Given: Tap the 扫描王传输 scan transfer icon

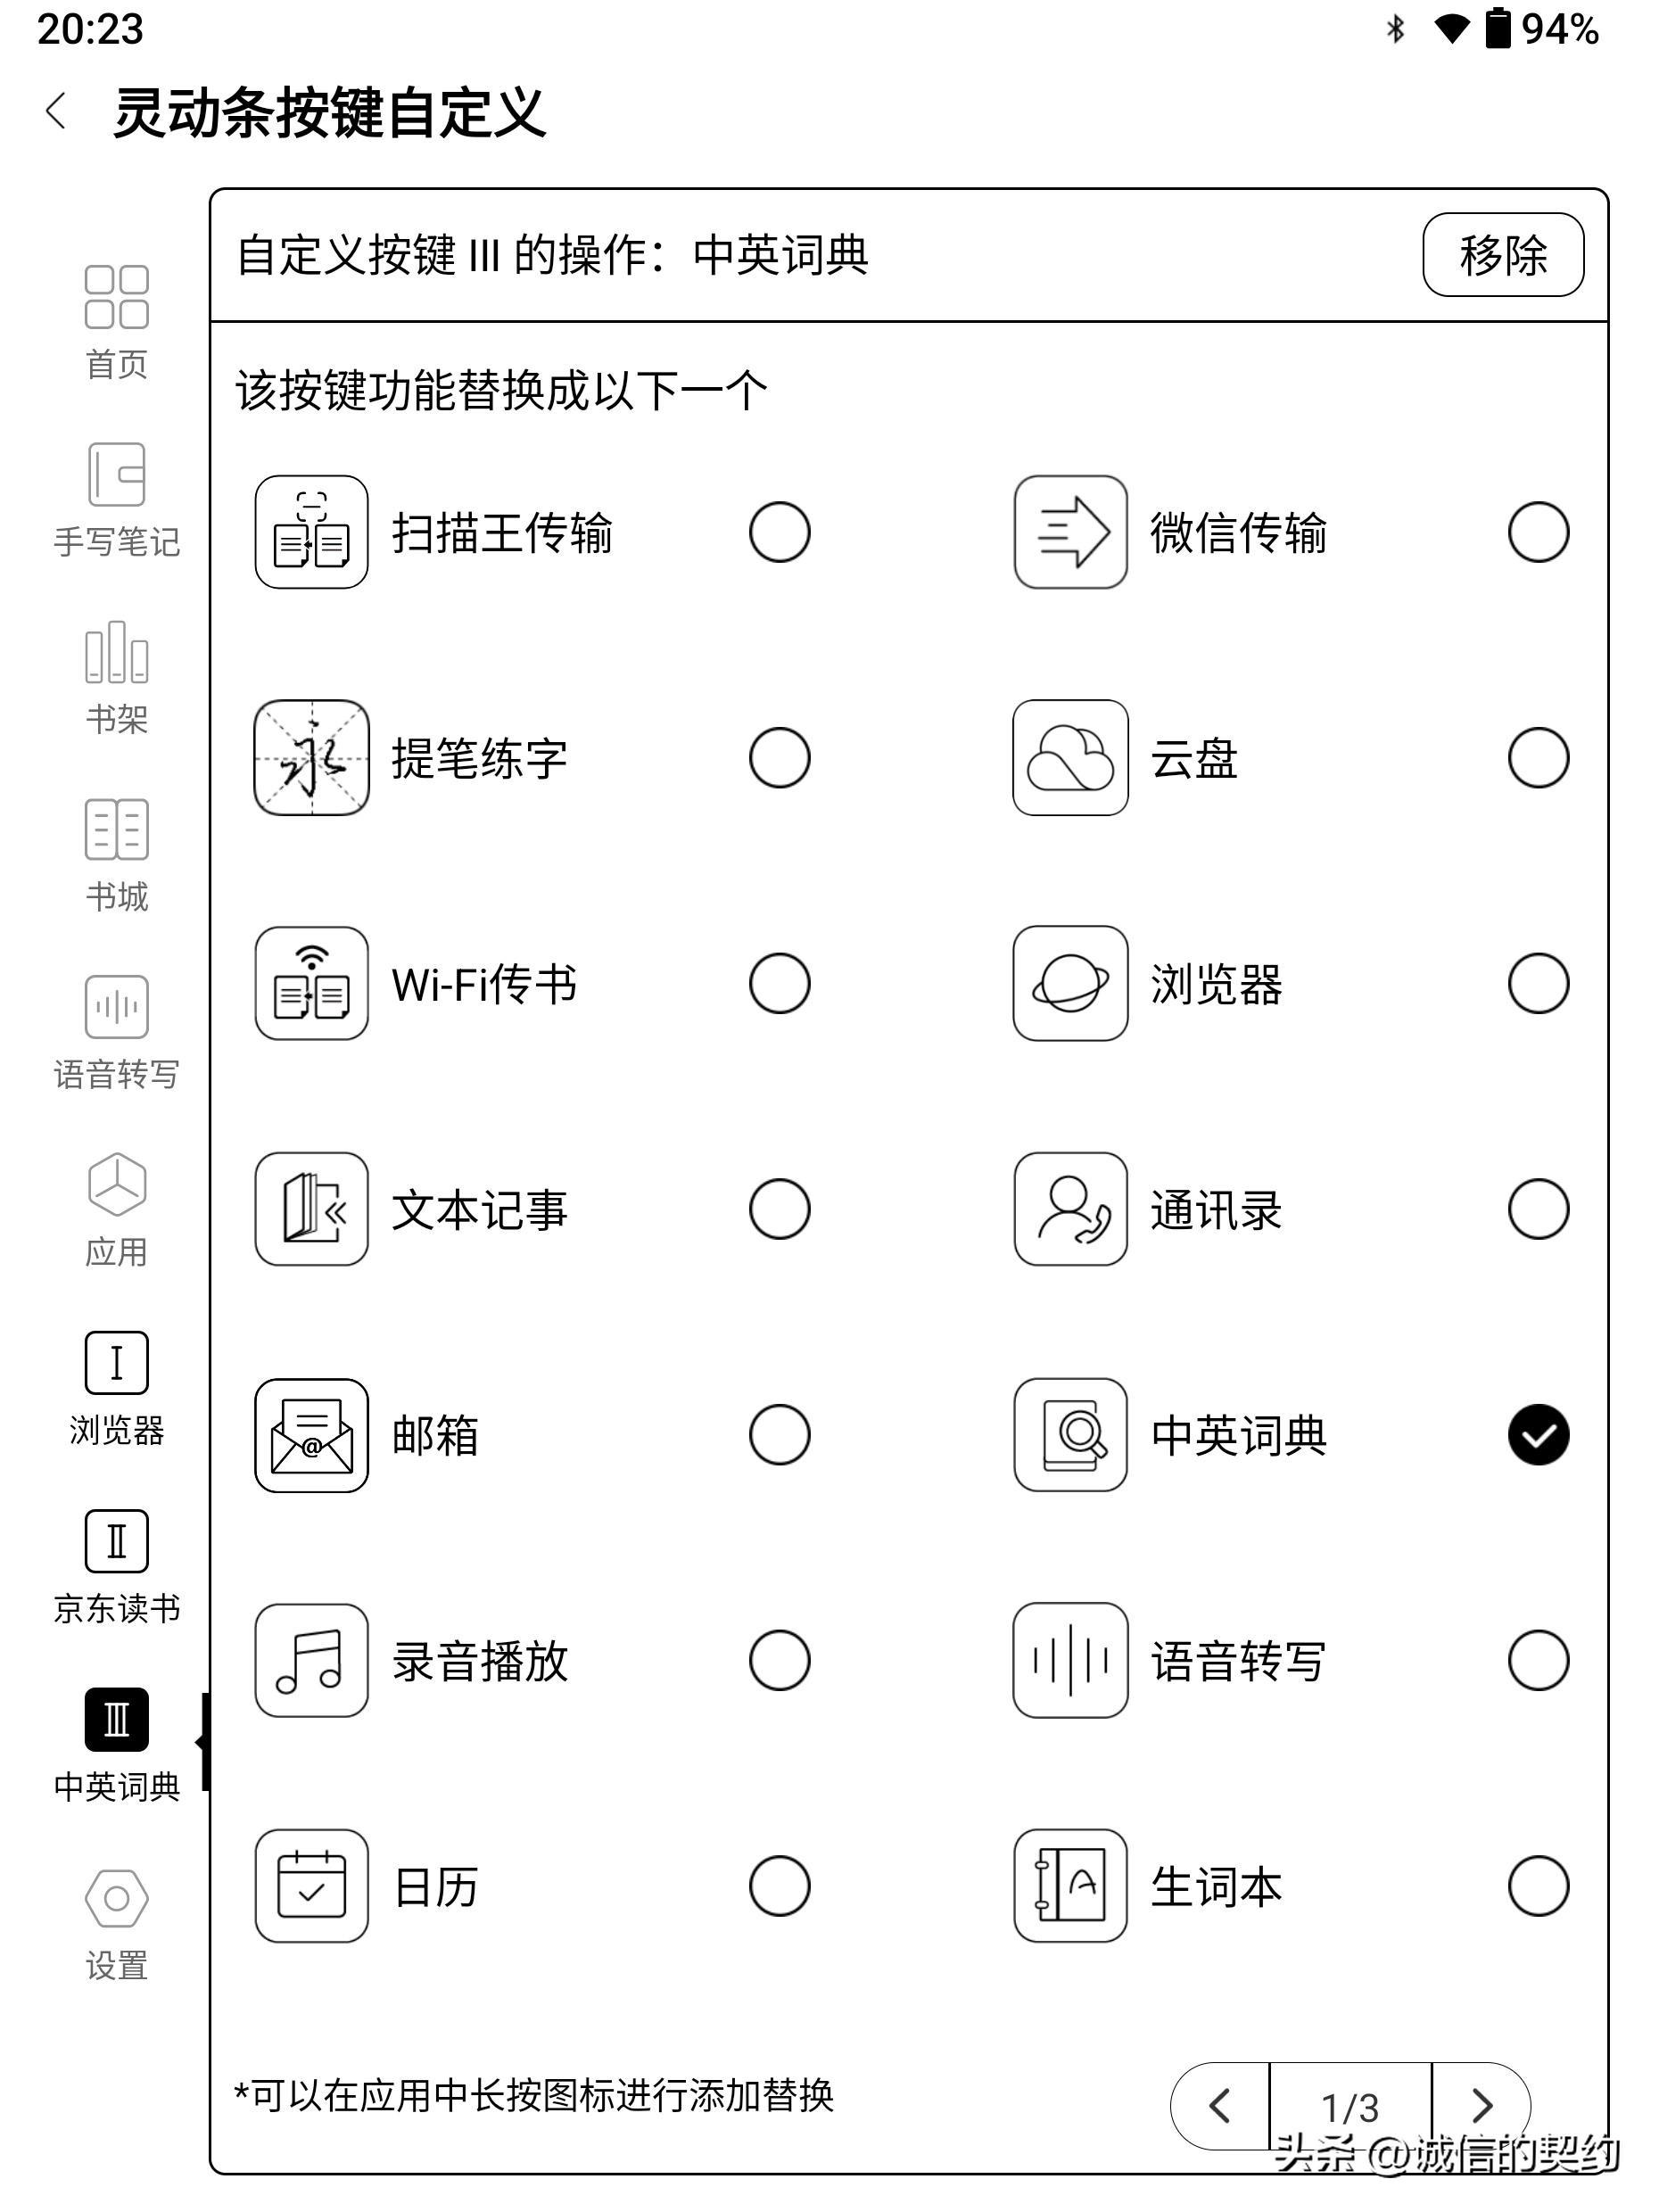Looking at the screenshot, I should tap(311, 532).
